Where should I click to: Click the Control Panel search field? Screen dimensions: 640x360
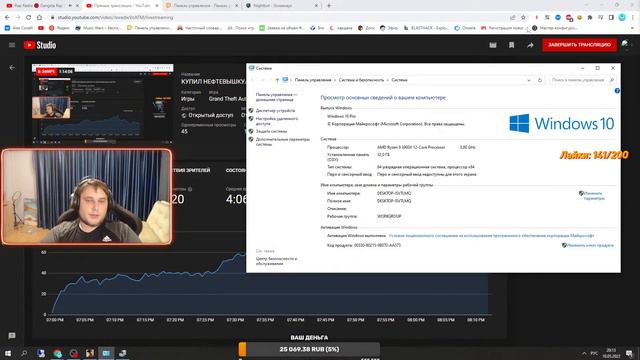pyautogui.click(x=582, y=80)
